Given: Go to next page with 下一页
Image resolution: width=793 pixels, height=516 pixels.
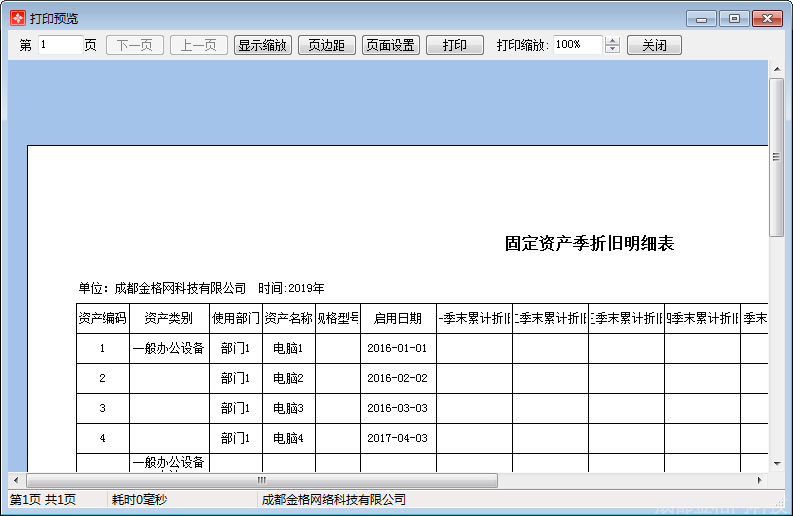Looking at the screenshot, I should 135,45.
